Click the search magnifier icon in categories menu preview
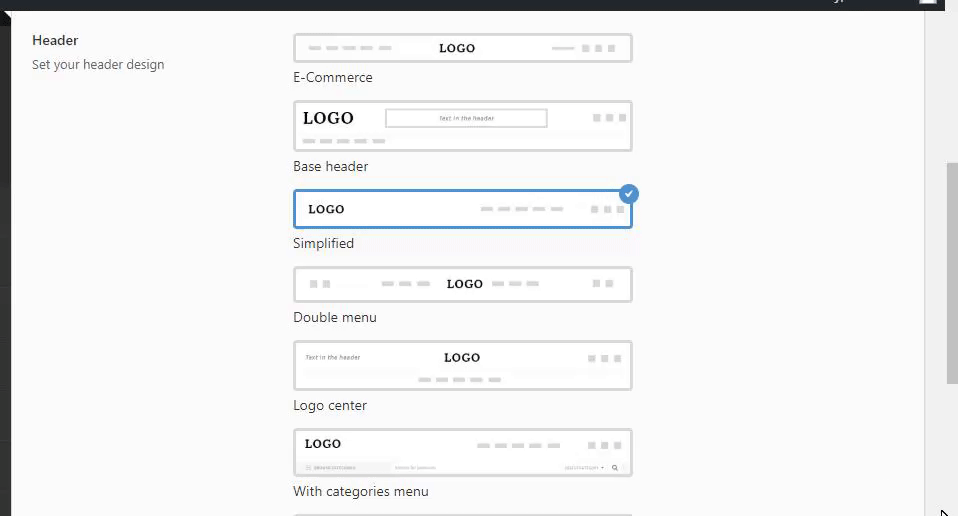 pyautogui.click(x=614, y=467)
